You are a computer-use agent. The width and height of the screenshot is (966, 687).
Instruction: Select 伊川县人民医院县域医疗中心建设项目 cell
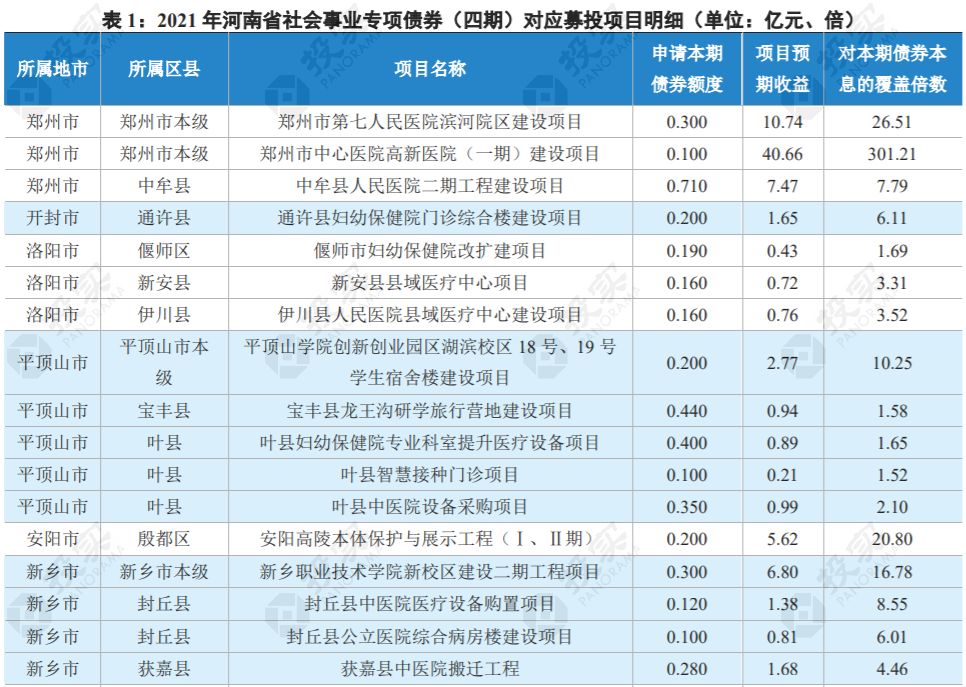coord(430,315)
